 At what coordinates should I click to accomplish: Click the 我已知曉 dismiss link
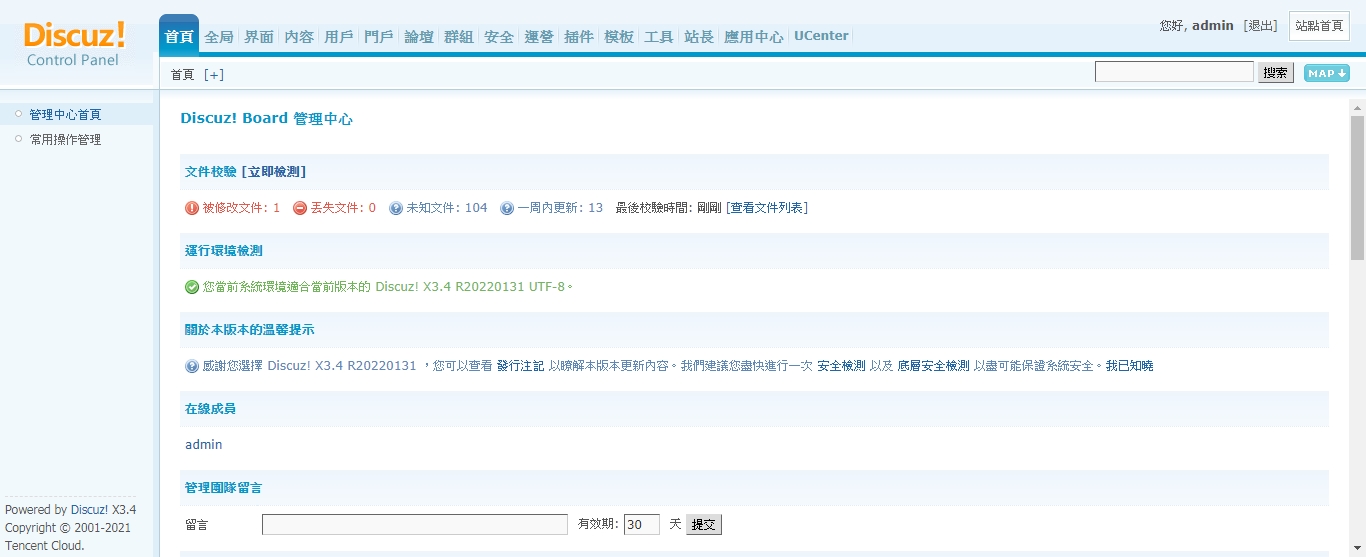(x=1129, y=366)
